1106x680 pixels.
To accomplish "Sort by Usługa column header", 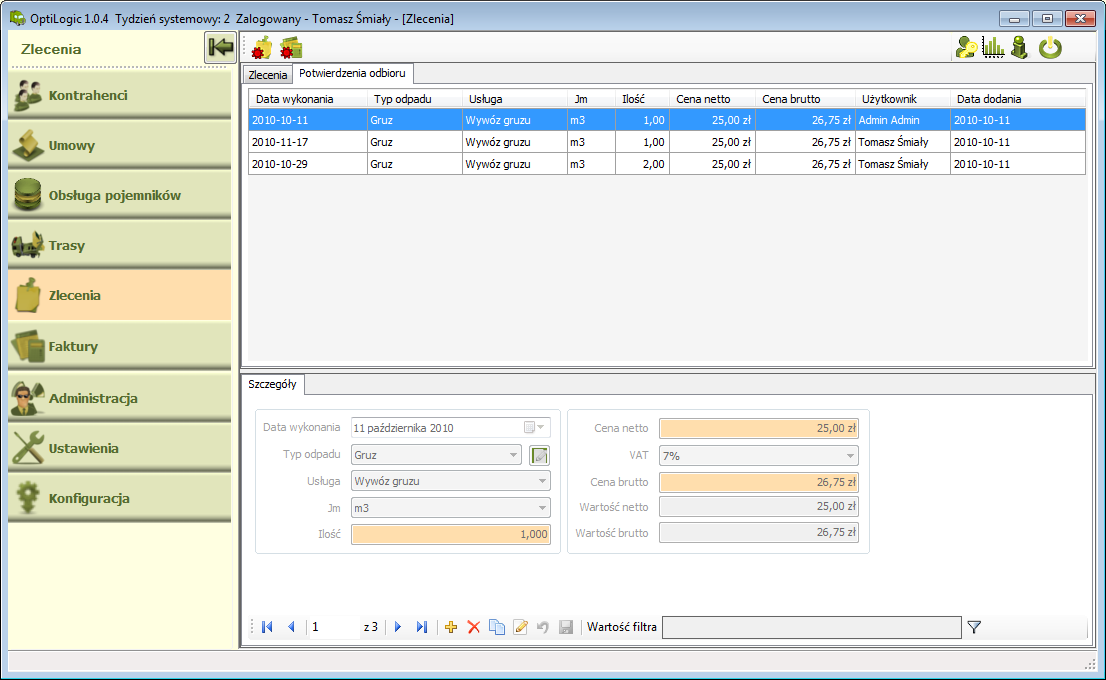I will pyautogui.click(x=515, y=99).
